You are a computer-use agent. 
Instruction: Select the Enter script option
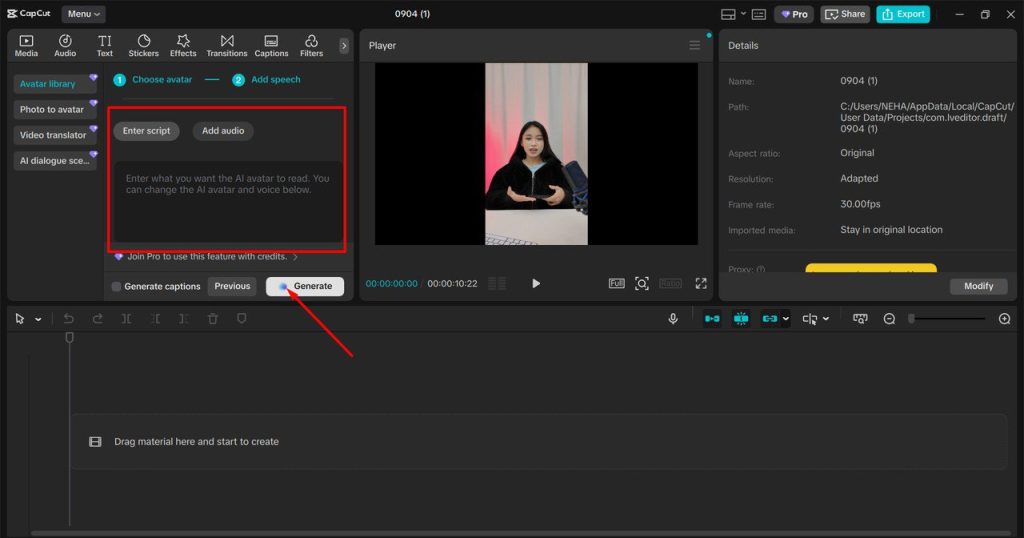[146, 131]
